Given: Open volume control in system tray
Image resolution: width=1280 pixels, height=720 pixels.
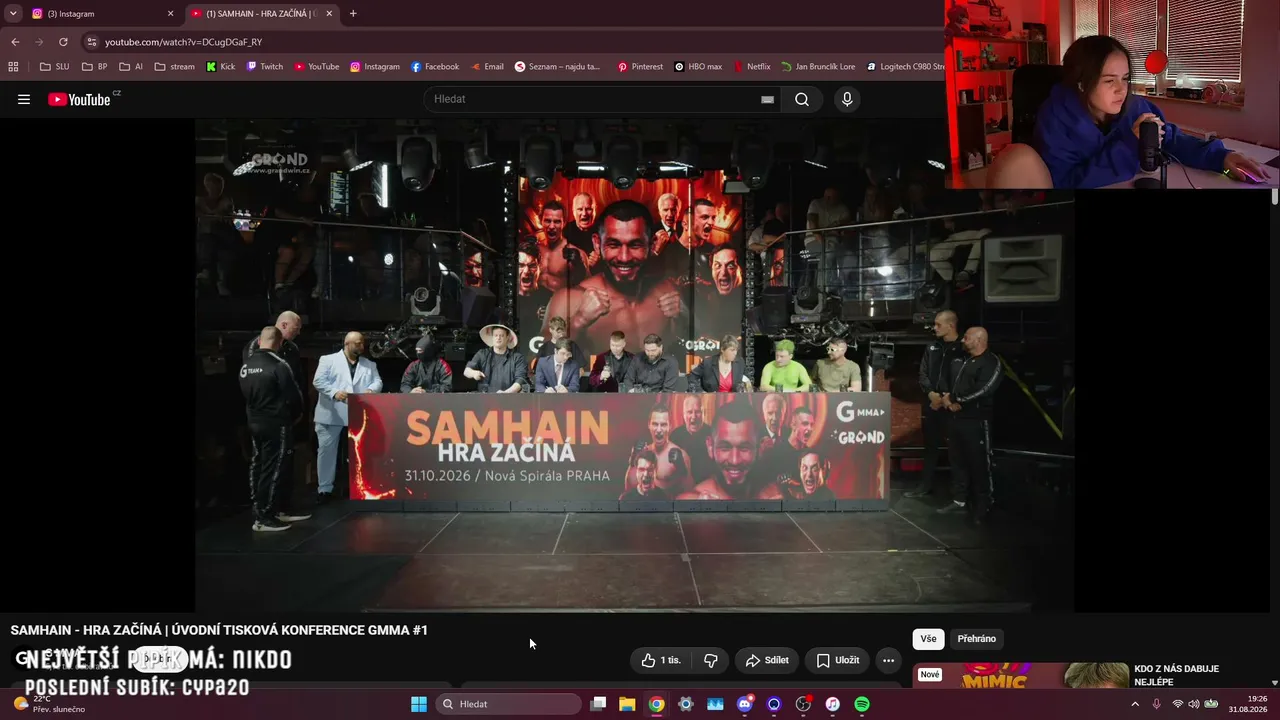Looking at the screenshot, I should click(x=1194, y=704).
